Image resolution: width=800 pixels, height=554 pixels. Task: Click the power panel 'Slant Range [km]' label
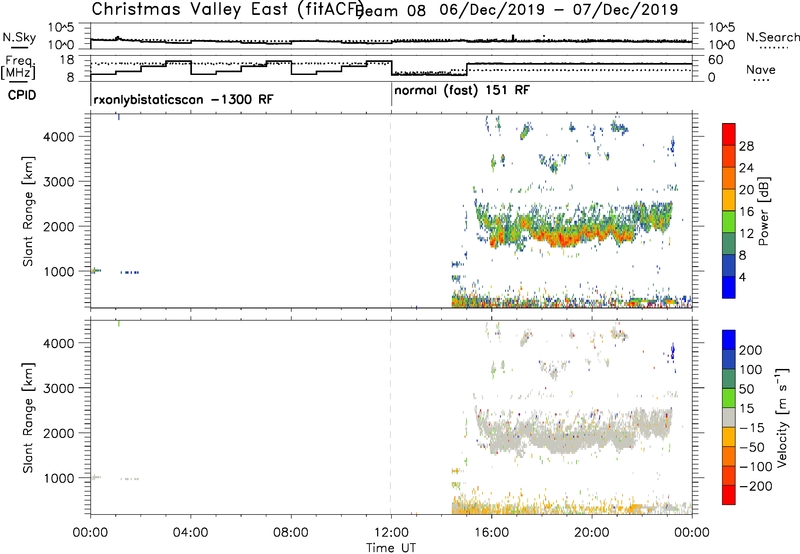click(x=28, y=211)
